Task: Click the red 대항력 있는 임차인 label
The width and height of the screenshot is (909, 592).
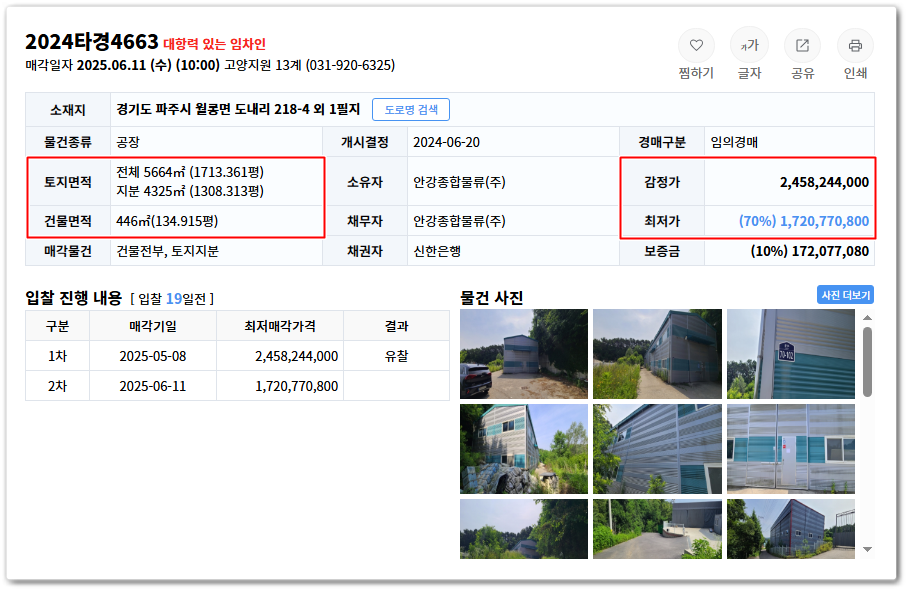Action: tap(214, 43)
